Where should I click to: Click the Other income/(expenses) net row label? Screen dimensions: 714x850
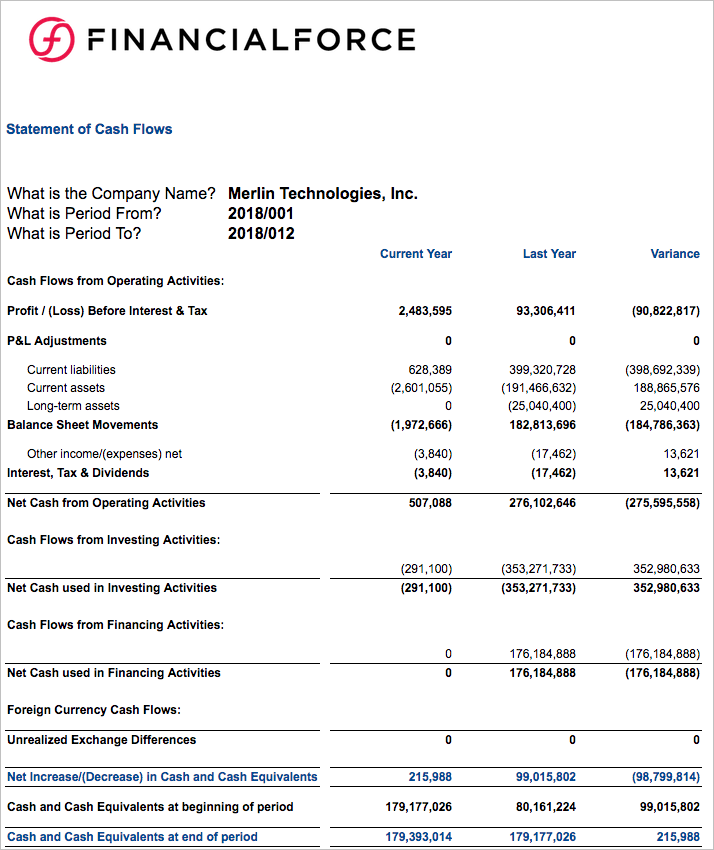104,454
